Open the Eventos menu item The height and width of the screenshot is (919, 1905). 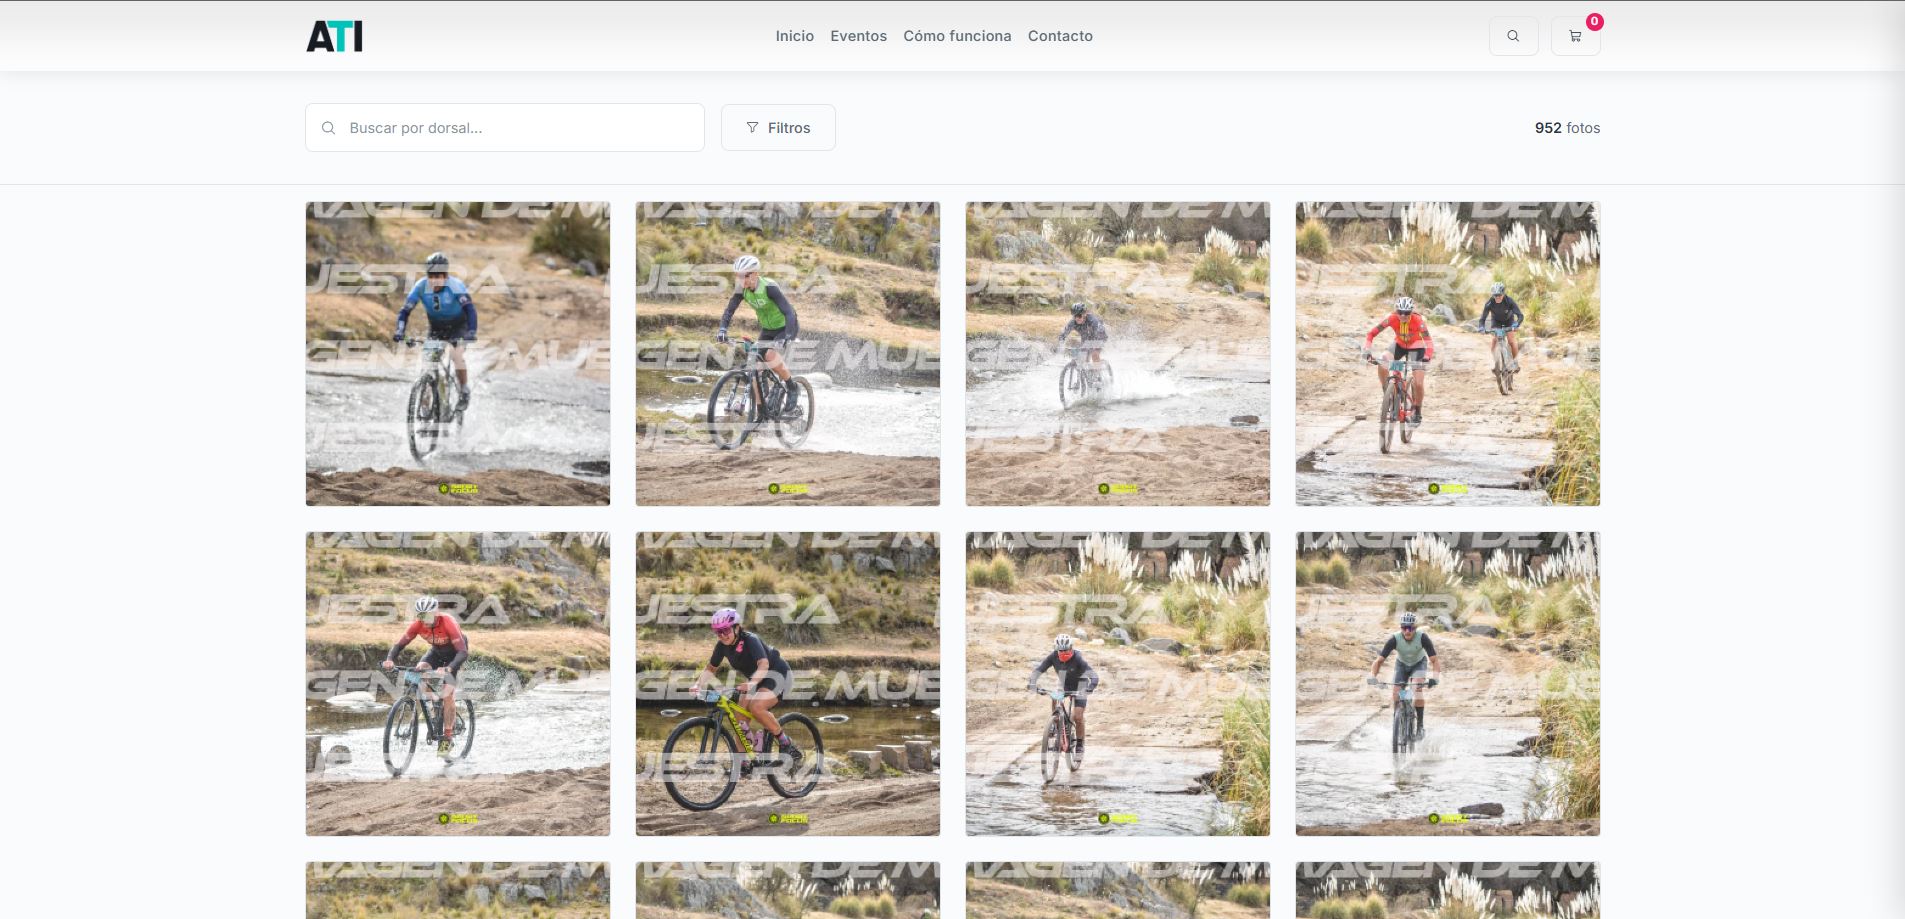858,36
